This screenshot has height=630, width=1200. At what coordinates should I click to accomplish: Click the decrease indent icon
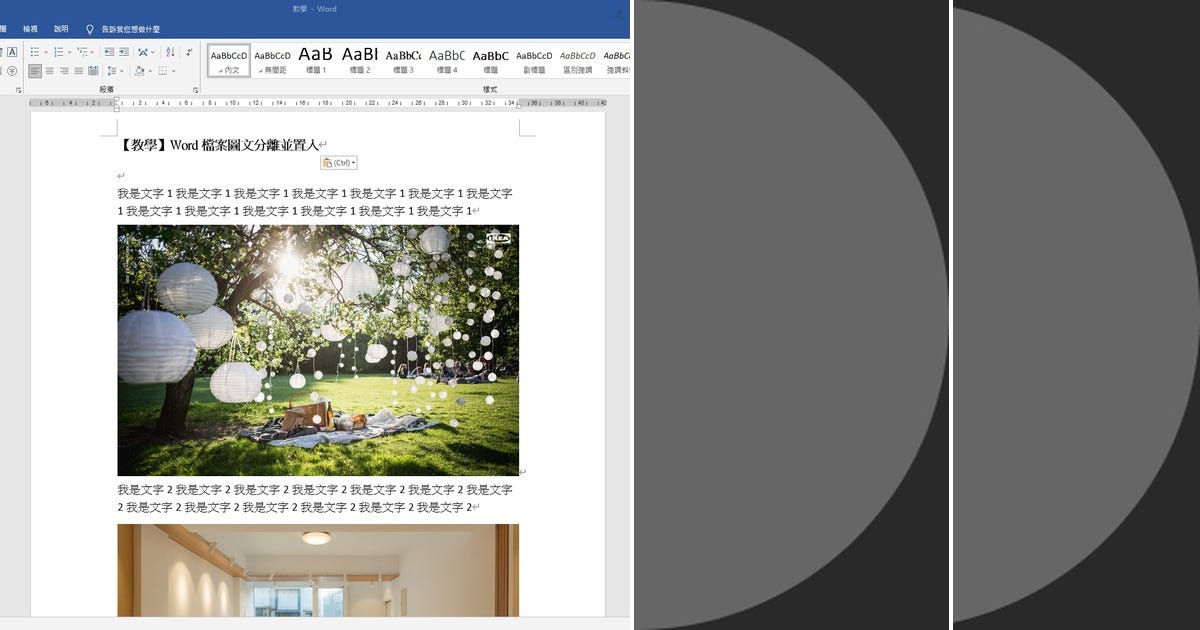click(x=108, y=52)
